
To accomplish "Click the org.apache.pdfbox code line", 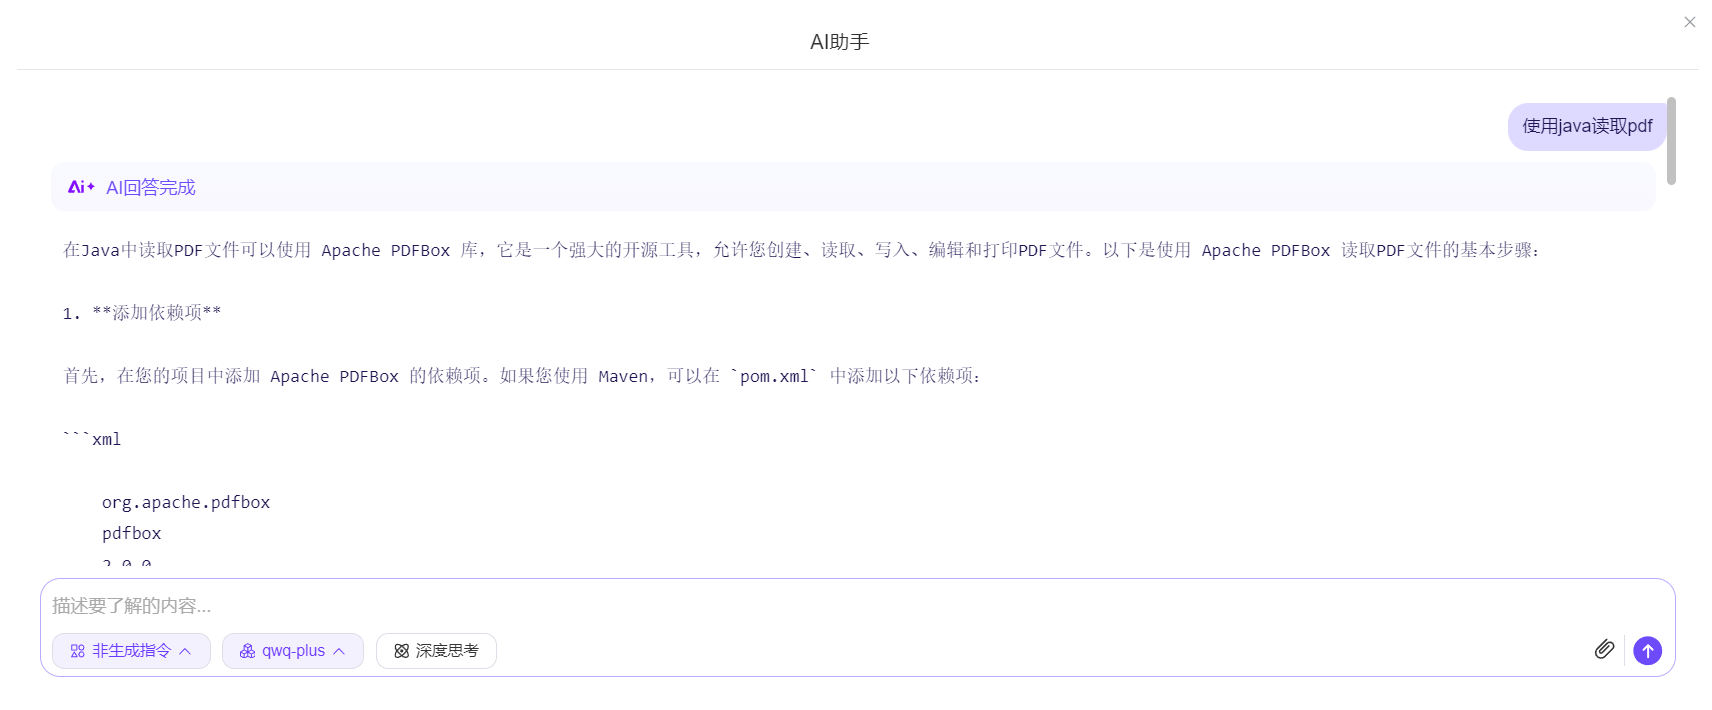I will tap(186, 502).
